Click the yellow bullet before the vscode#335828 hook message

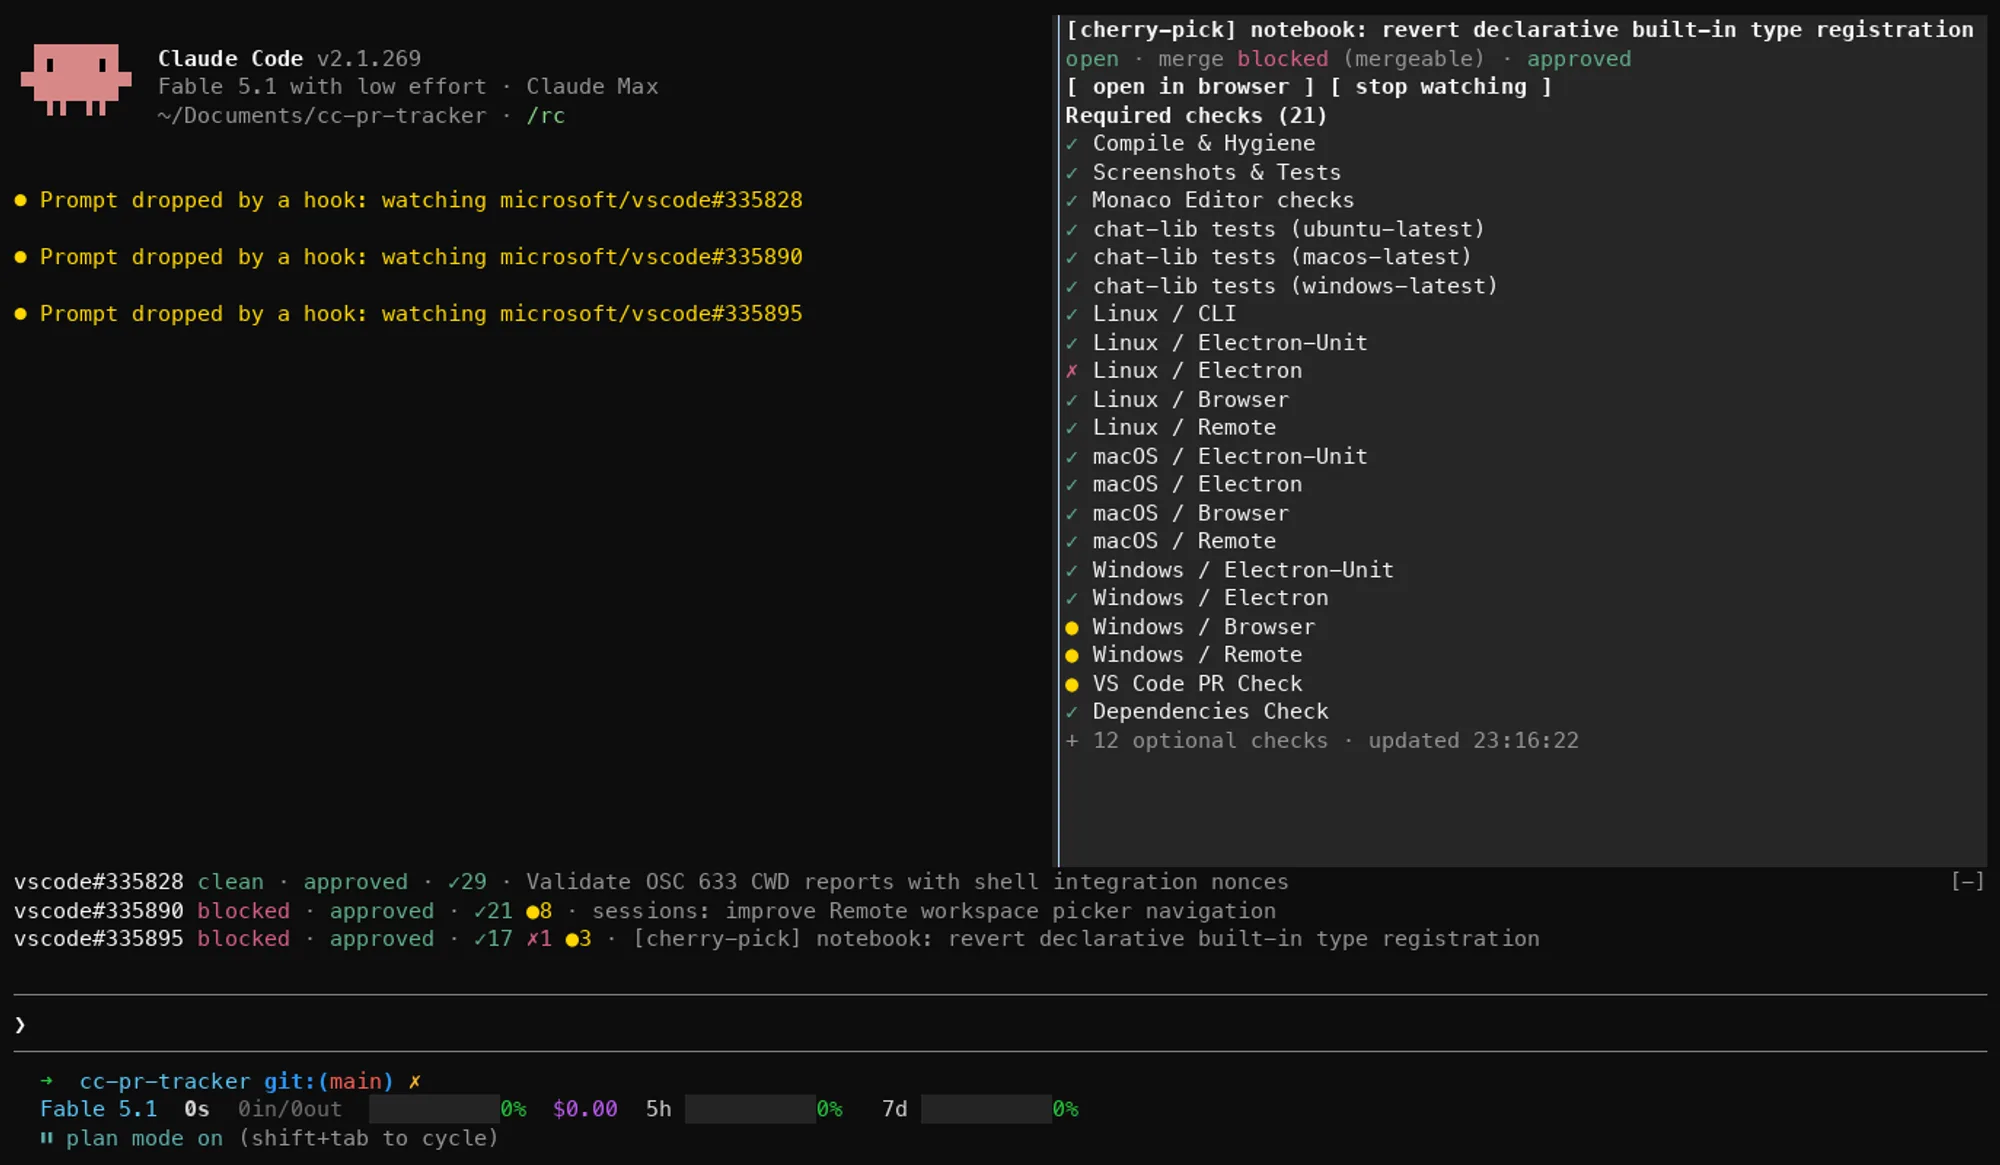20,200
